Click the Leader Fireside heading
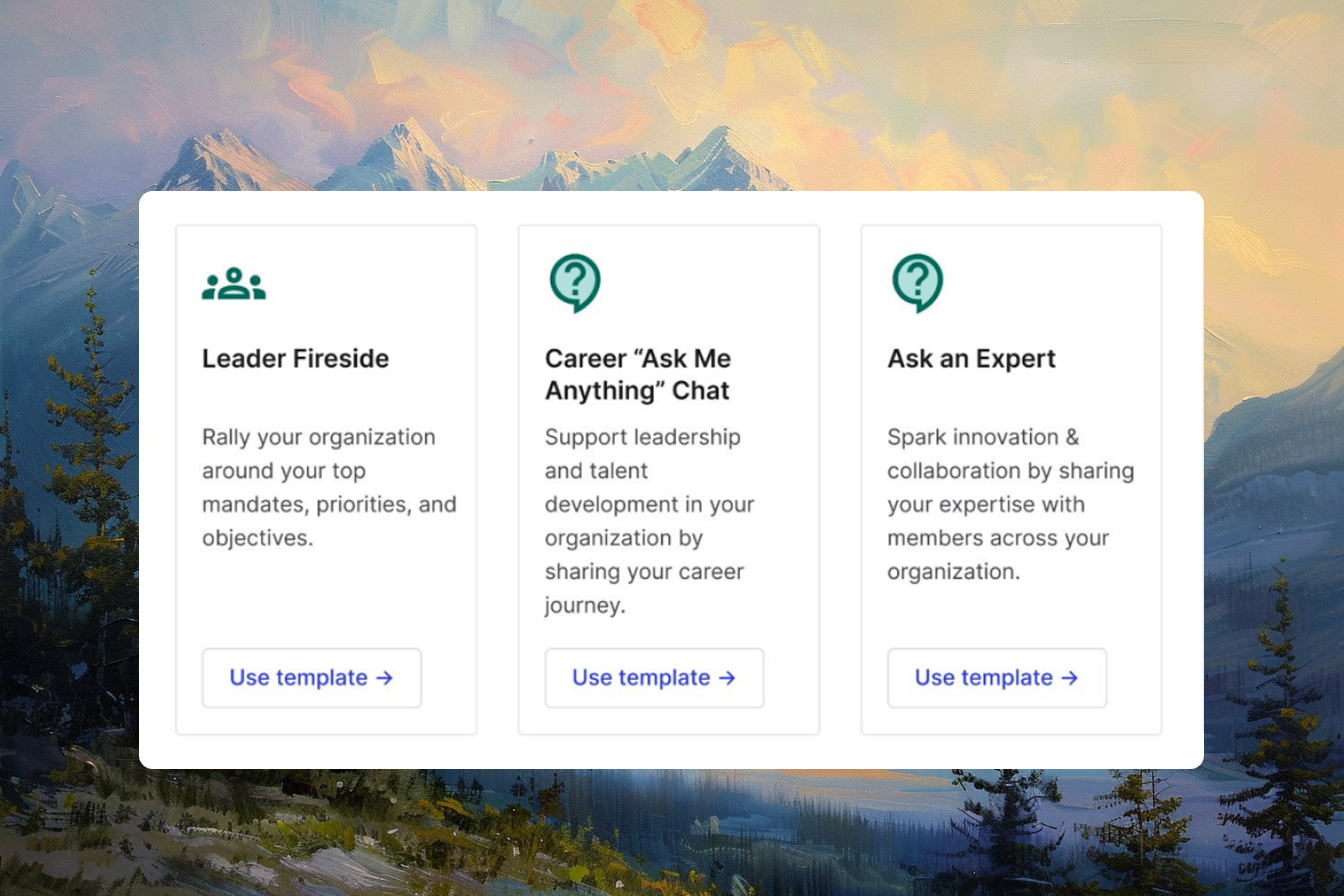The image size is (1344, 896). click(295, 358)
